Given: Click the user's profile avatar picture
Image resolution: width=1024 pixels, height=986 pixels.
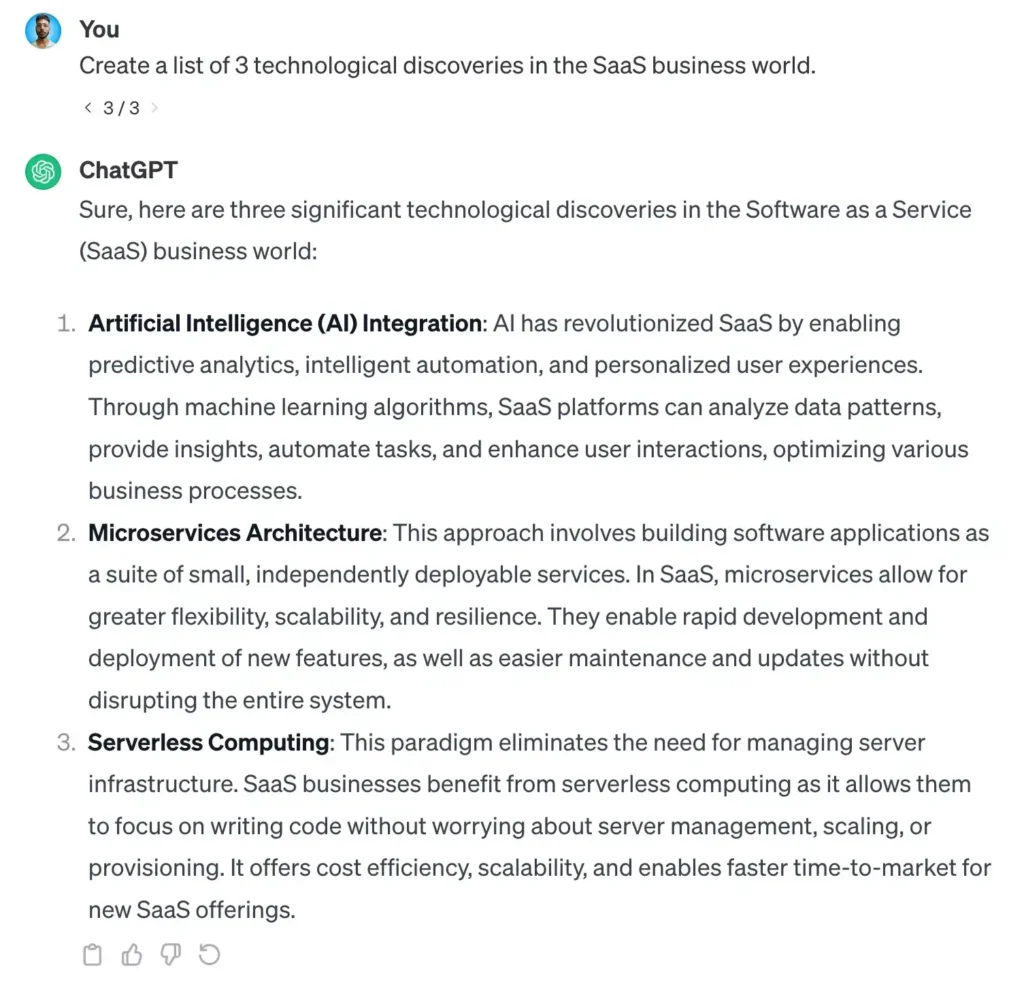Looking at the screenshot, I should [x=42, y=30].
